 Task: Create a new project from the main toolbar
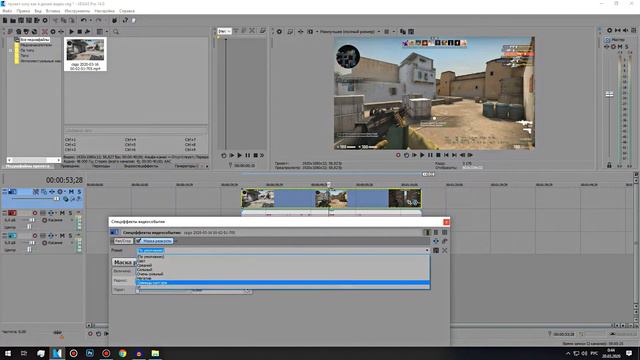(5, 20)
